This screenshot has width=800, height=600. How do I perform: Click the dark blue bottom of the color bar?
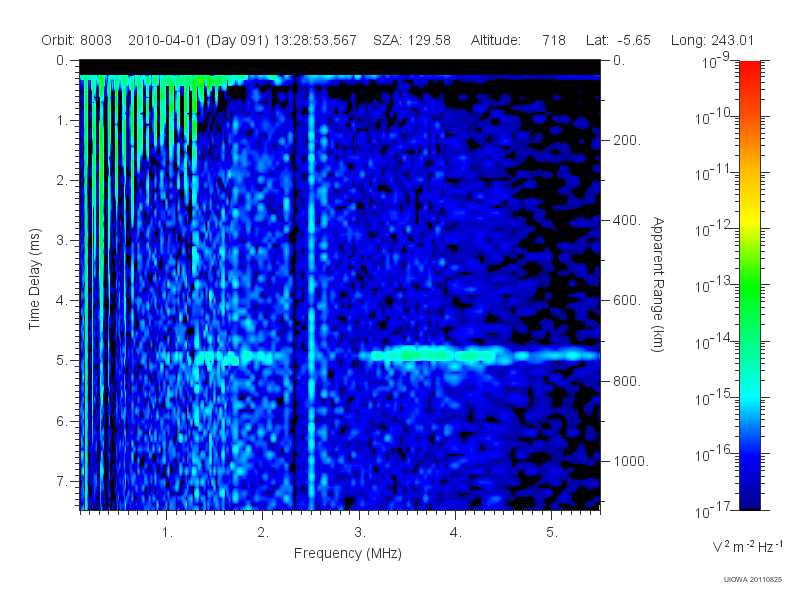click(749, 503)
